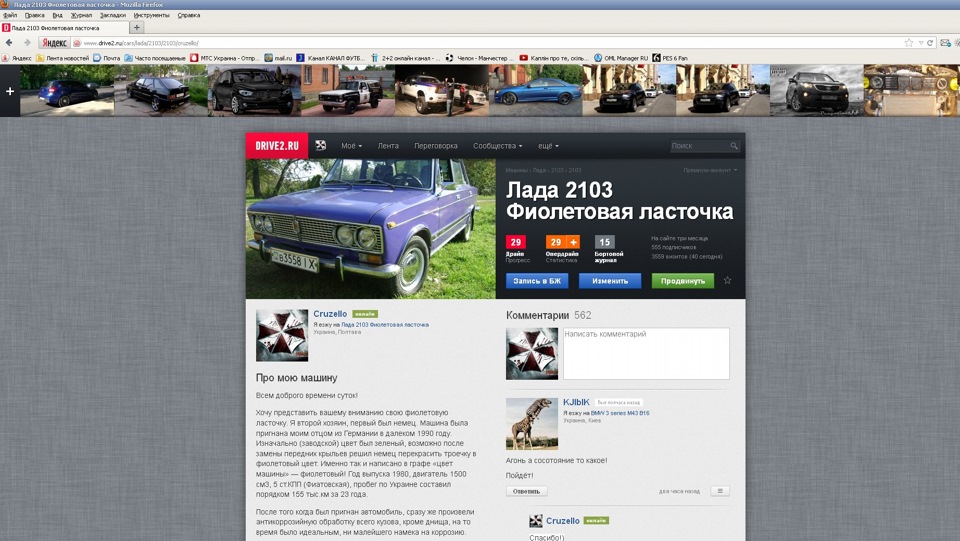Image resolution: width=960 pixels, height=541 pixels.
Task: Add car to favorites with star icon
Action: (727, 280)
